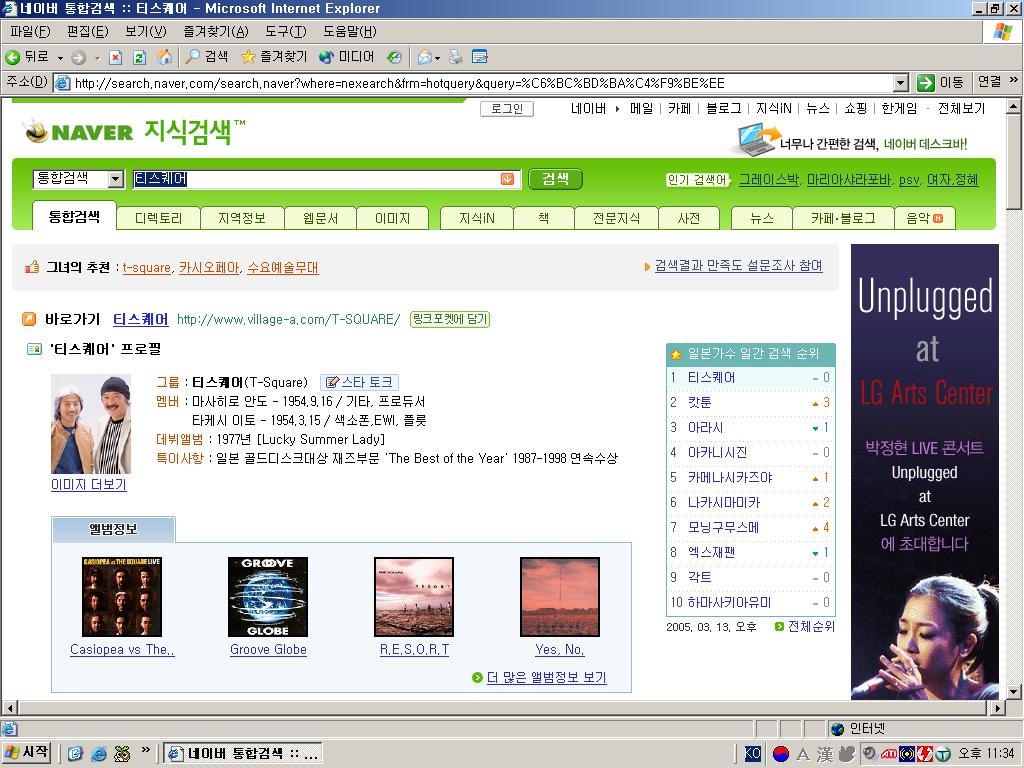Screen dimensions: 1024x768
Task: Refresh the page with the Refresh icon
Action: 139,57
